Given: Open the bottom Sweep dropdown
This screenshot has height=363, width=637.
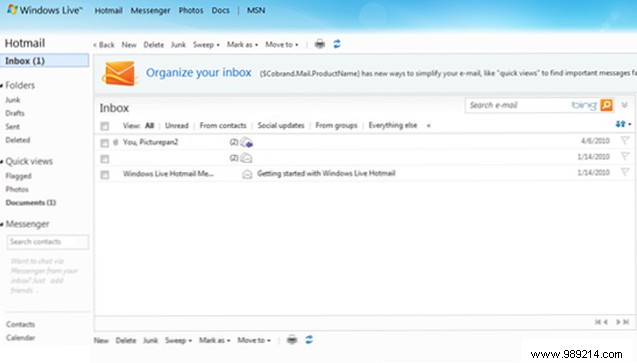Looking at the screenshot, I should [178, 340].
